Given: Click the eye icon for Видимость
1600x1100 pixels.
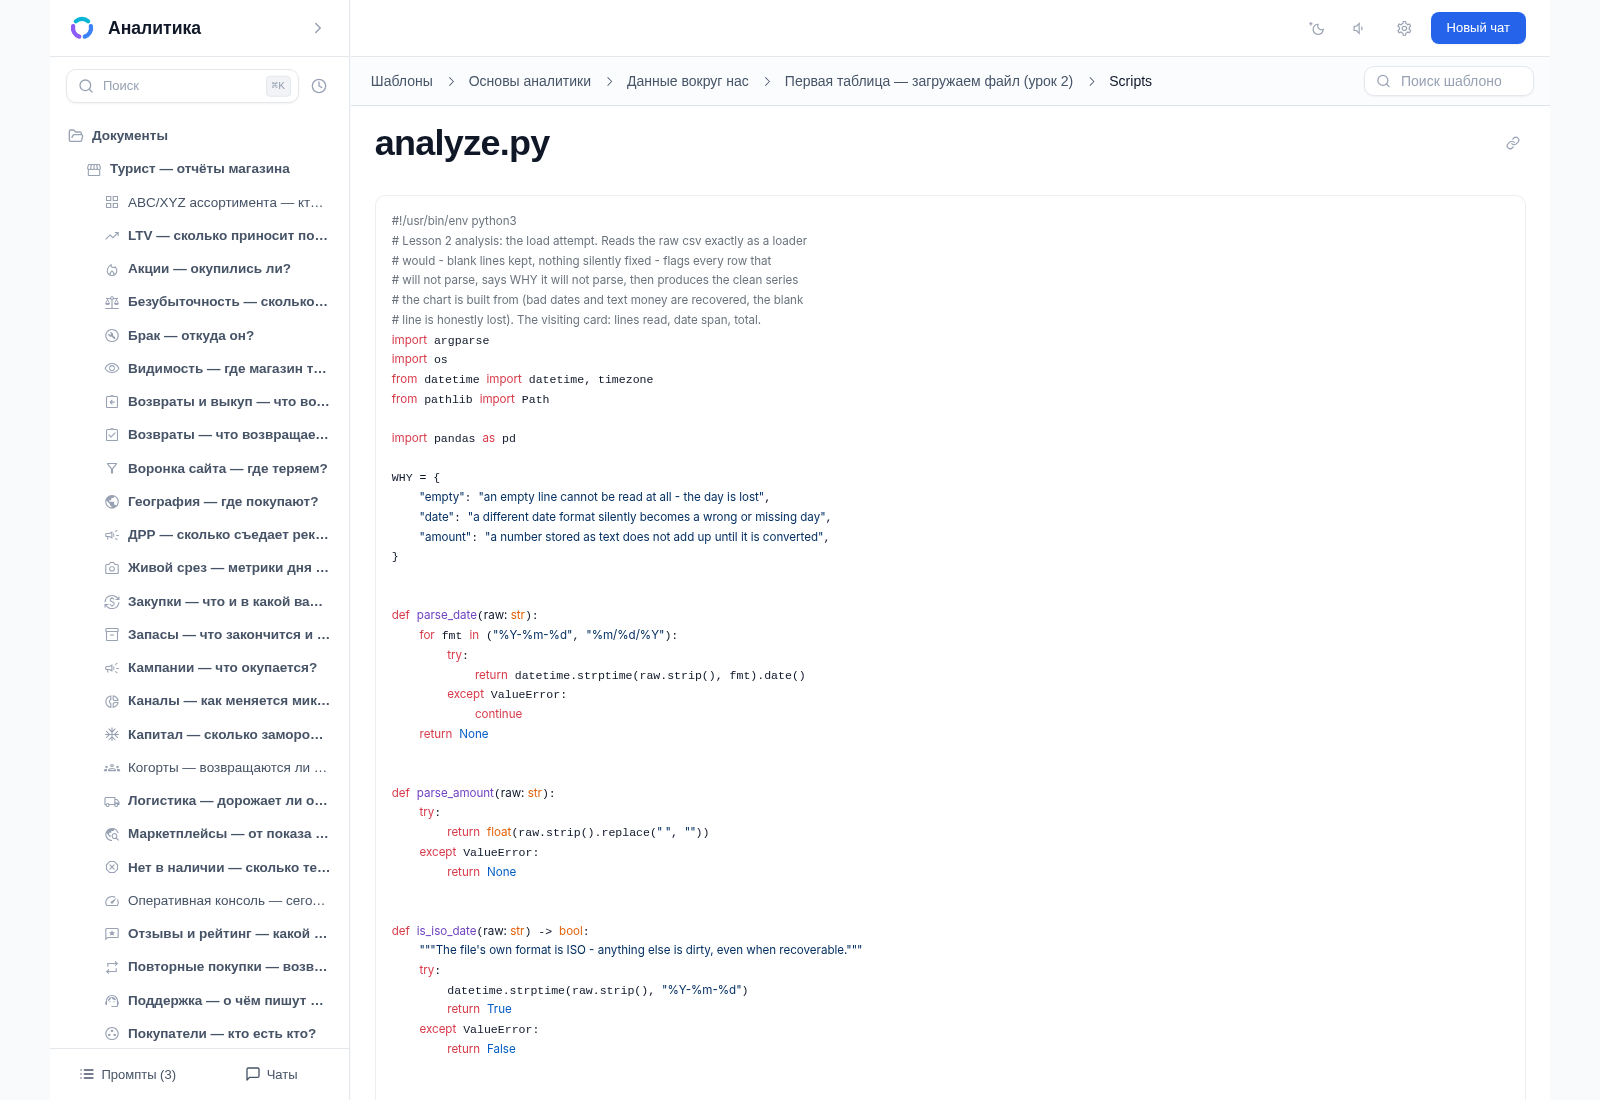Looking at the screenshot, I should pos(112,369).
